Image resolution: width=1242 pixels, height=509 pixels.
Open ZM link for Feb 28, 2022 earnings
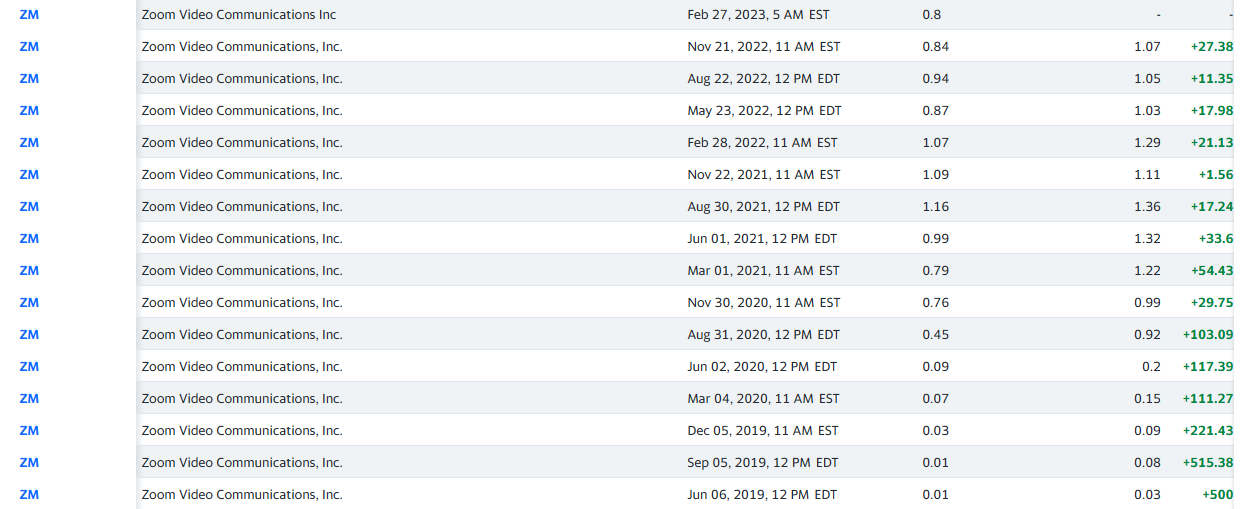[x=29, y=143]
